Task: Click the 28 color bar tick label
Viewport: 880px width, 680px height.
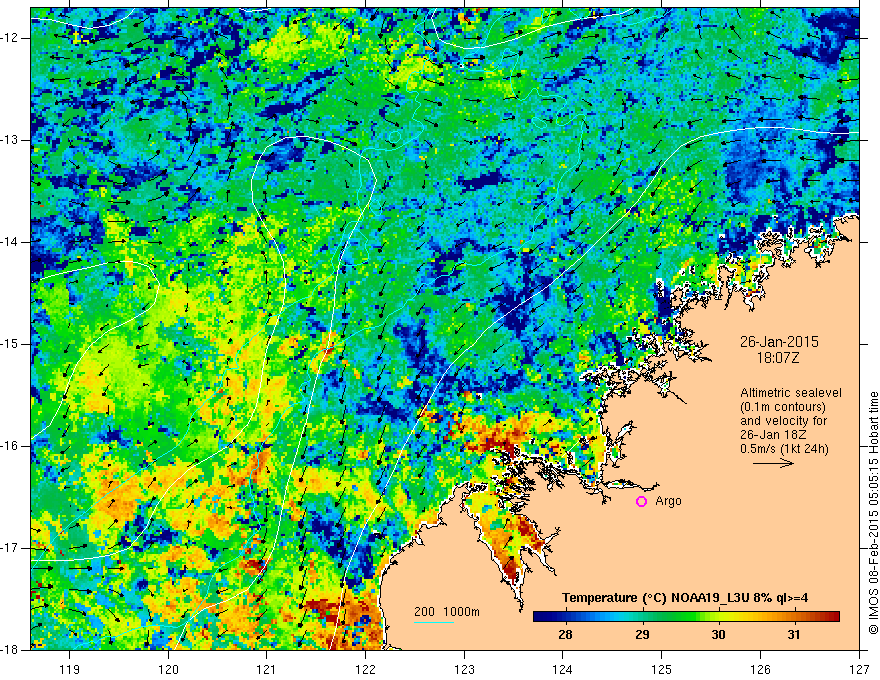Action: click(x=566, y=635)
